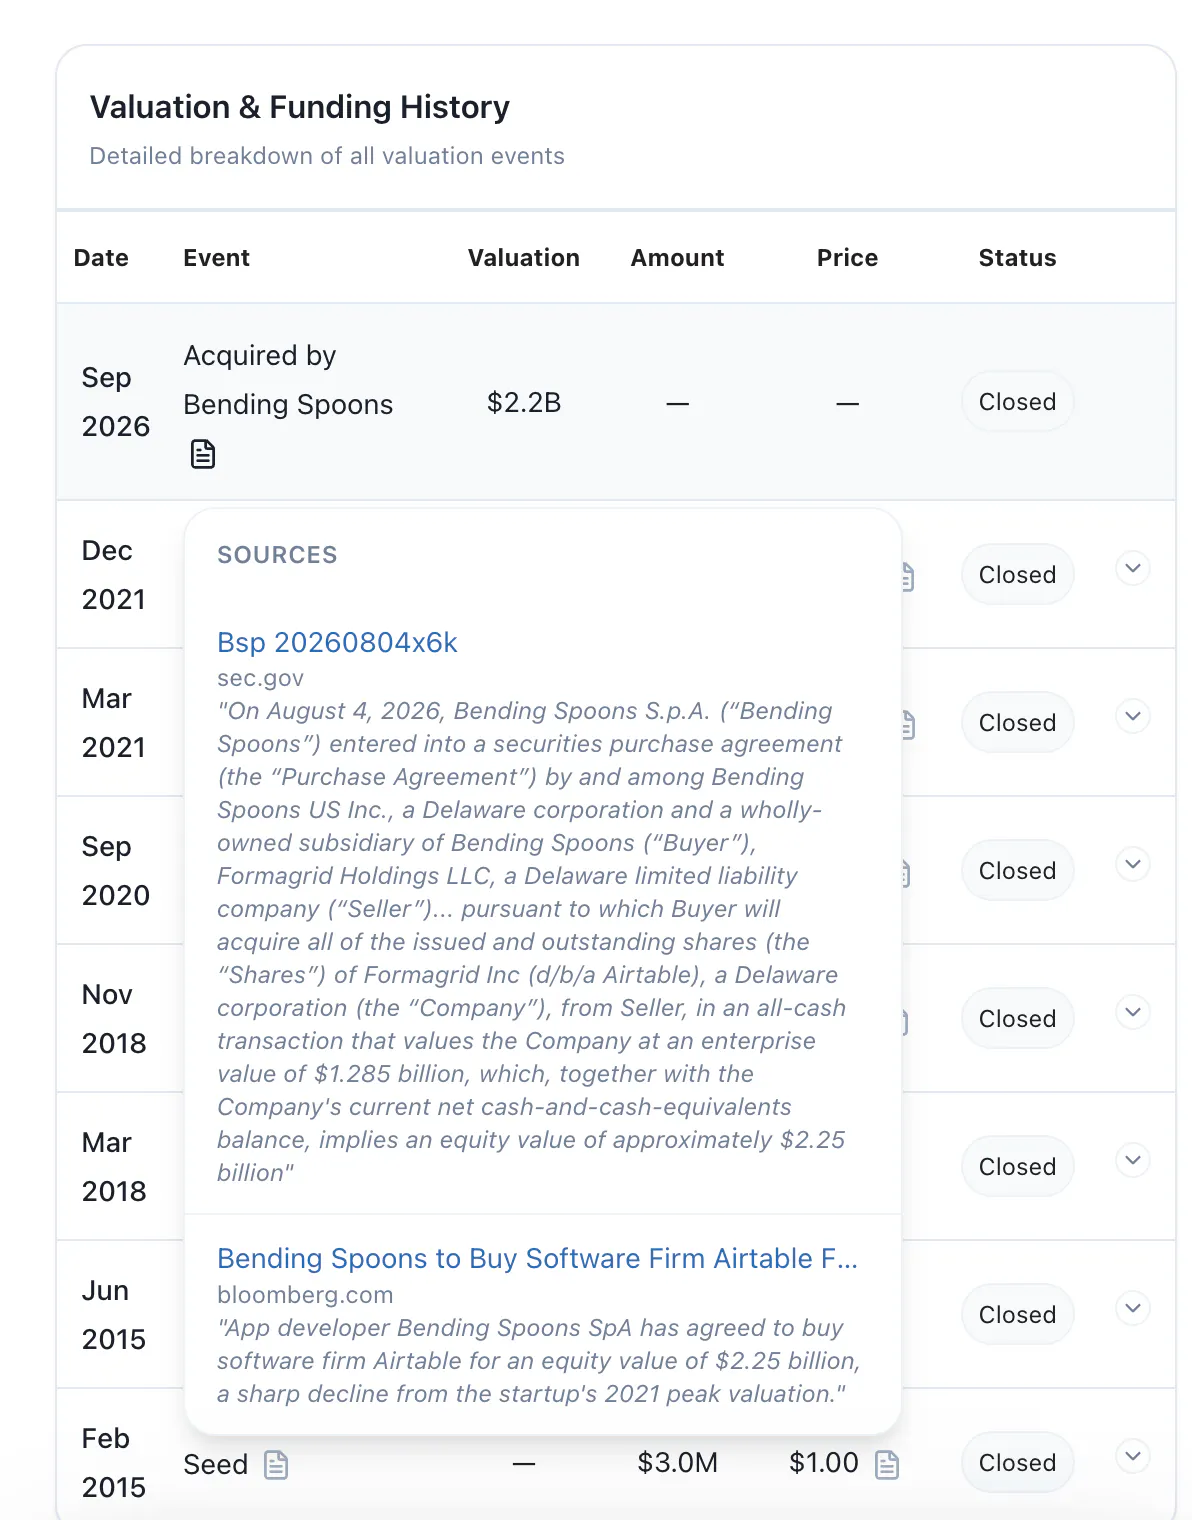Expand the Mar 2021 row chevron
The width and height of the screenshot is (1192, 1520).
(1133, 716)
